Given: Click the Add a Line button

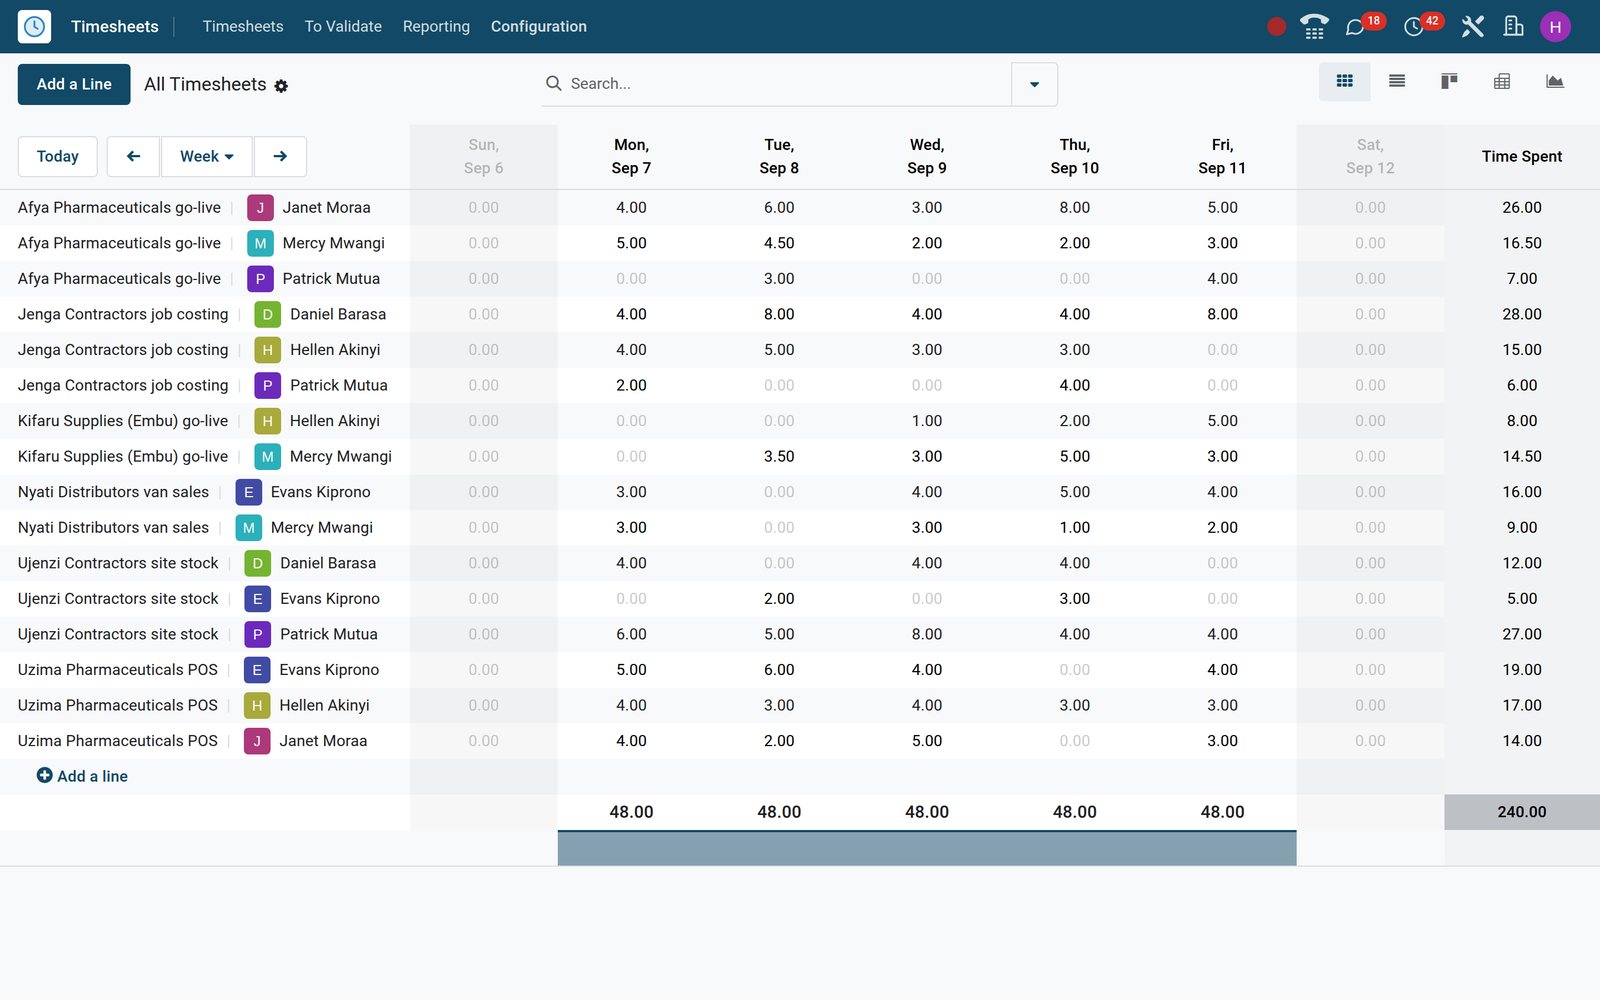Looking at the screenshot, I should (x=74, y=84).
